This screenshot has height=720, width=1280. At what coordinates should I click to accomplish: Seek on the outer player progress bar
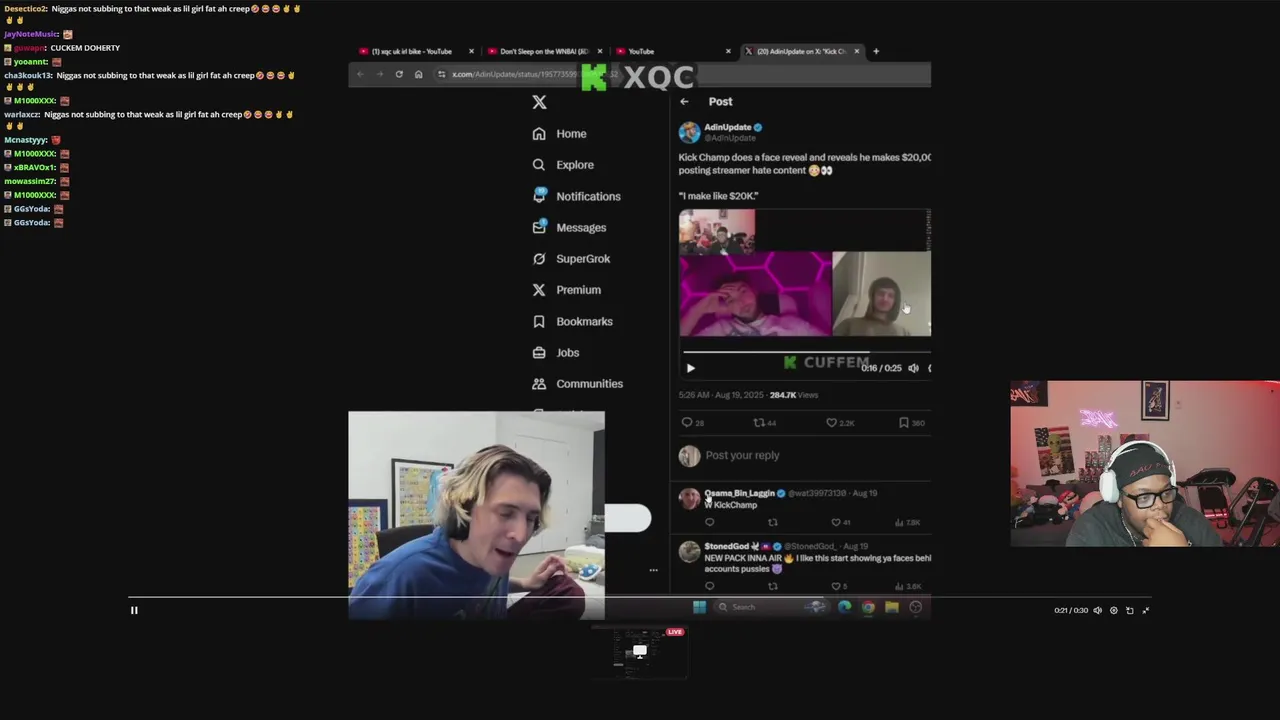pos(640,597)
